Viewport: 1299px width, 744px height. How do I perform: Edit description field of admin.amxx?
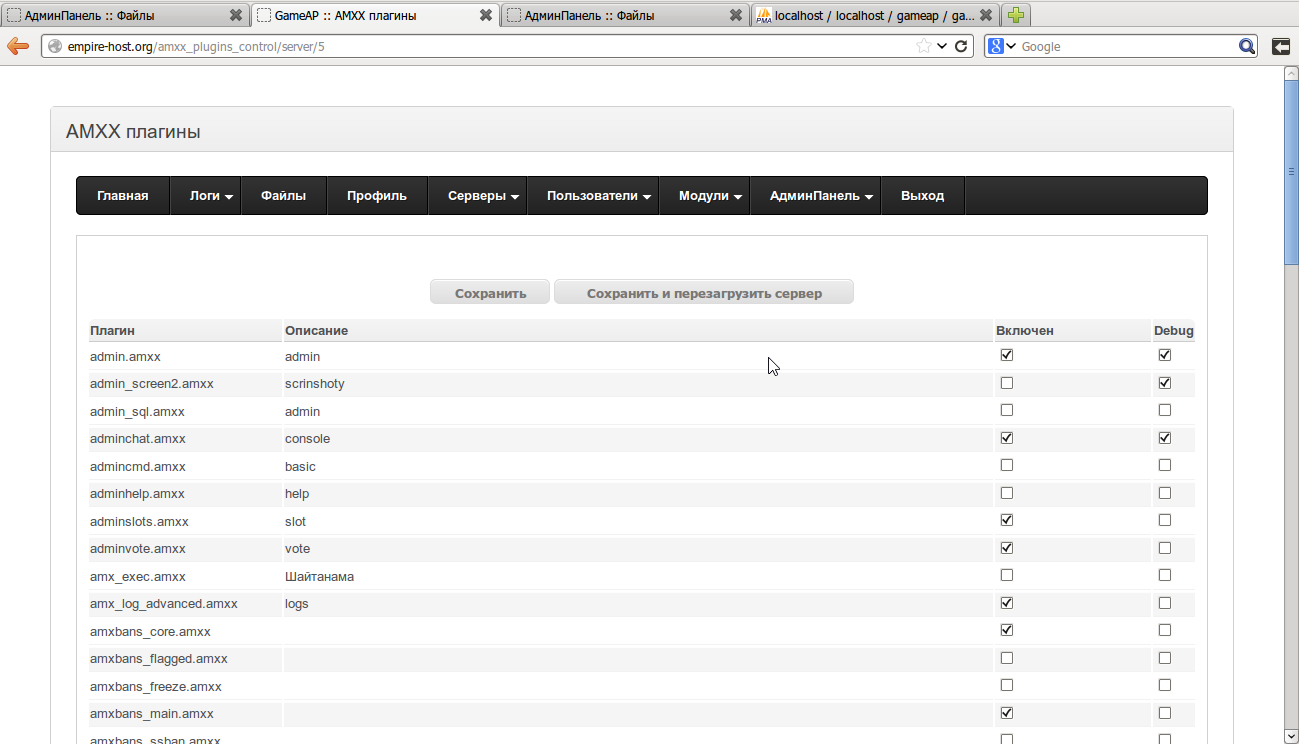[637, 356]
